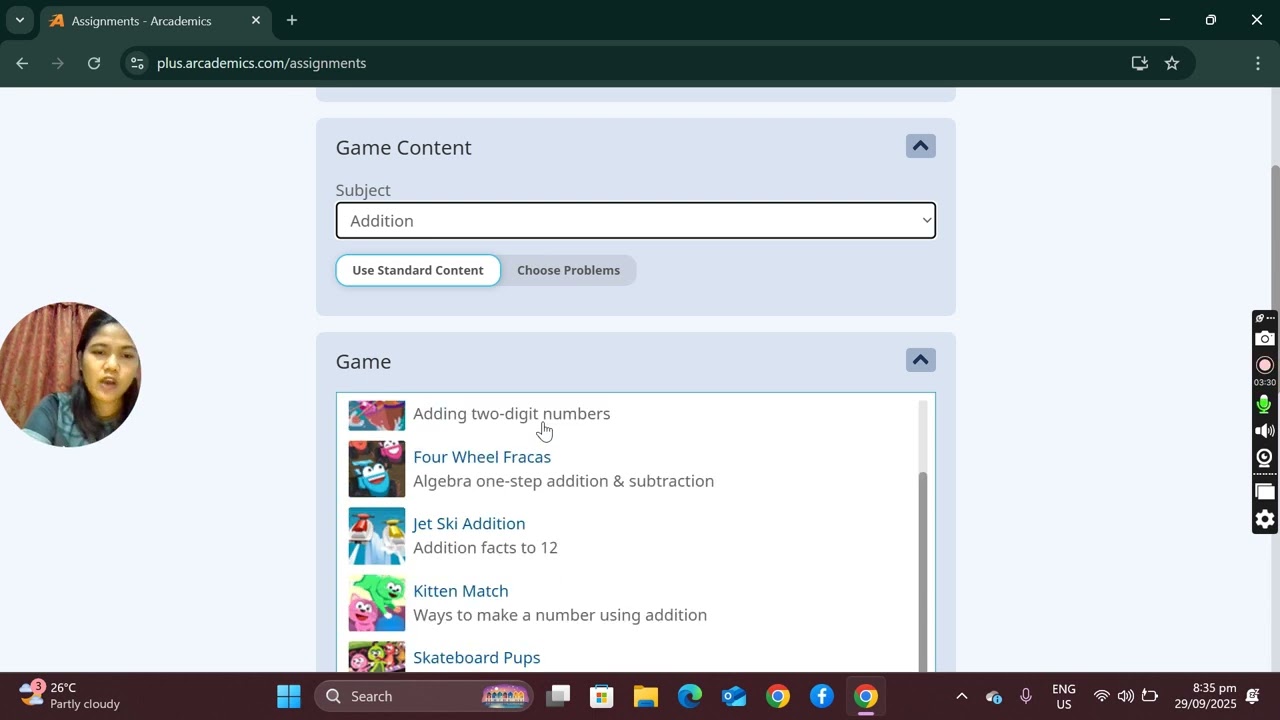Click the game list scrollbar thumb
The image size is (1280, 720).
click(x=923, y=570)
